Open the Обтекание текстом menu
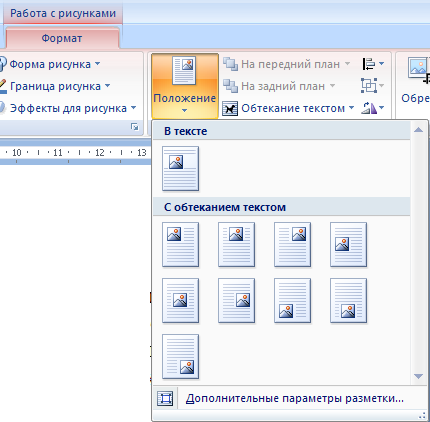Image resolution: width=430 pixels, height=422 pixels. point(288,108)
